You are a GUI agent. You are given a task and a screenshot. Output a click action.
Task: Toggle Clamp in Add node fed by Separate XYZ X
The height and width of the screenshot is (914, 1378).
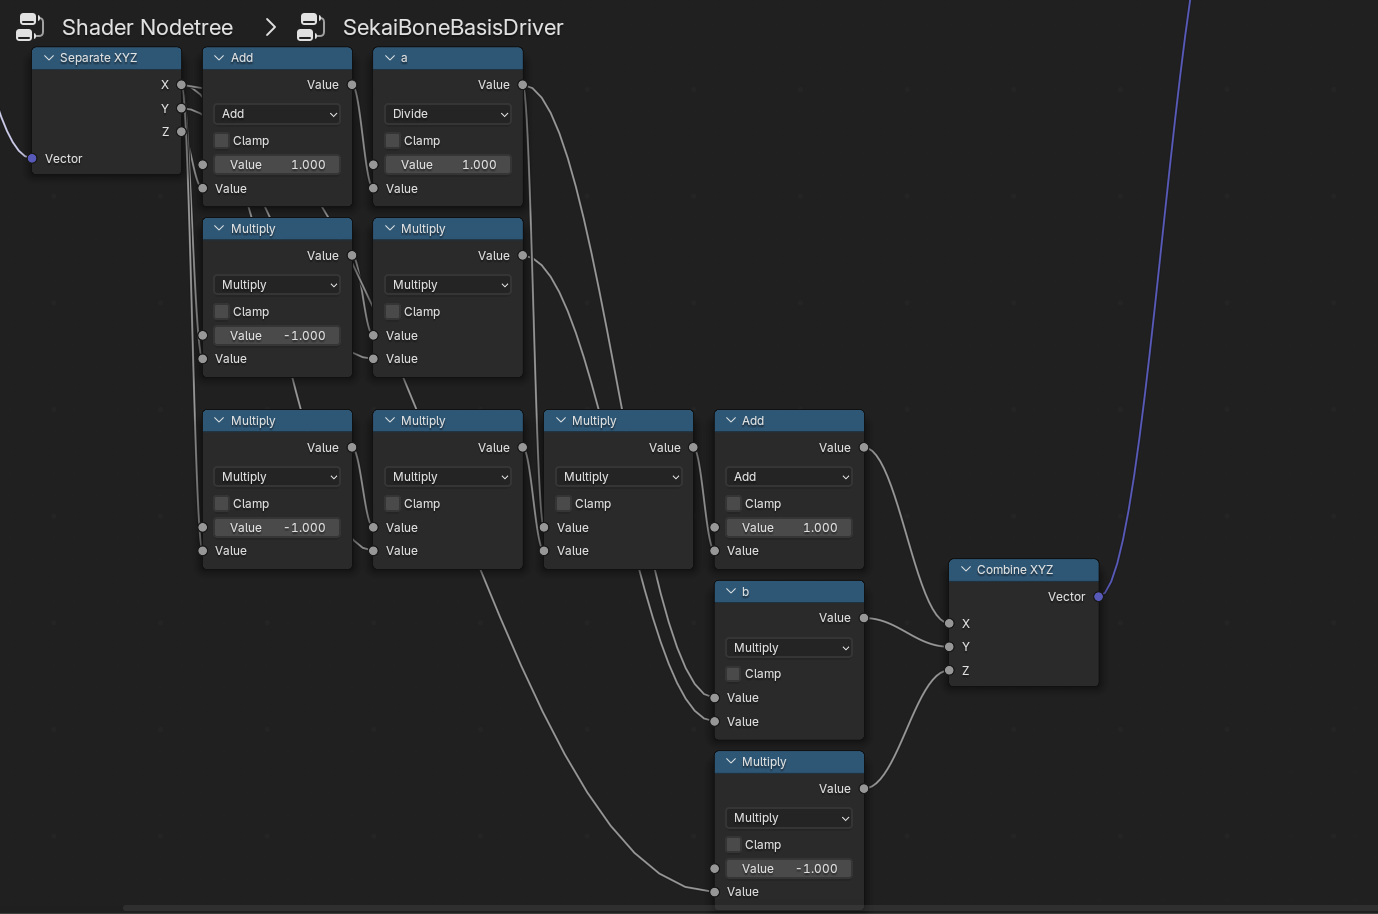coord(222,141)
